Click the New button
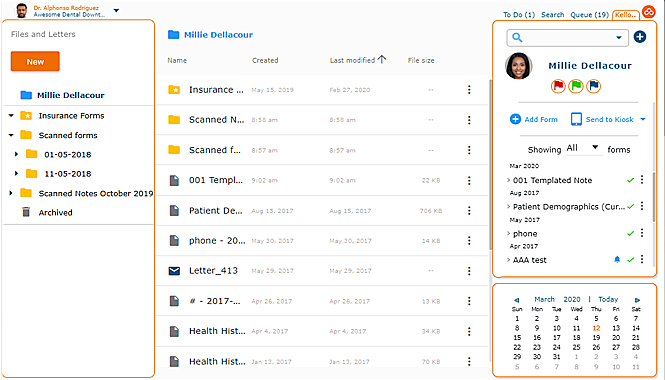Viewport: 665px width, 380px height. pos(35,61)
